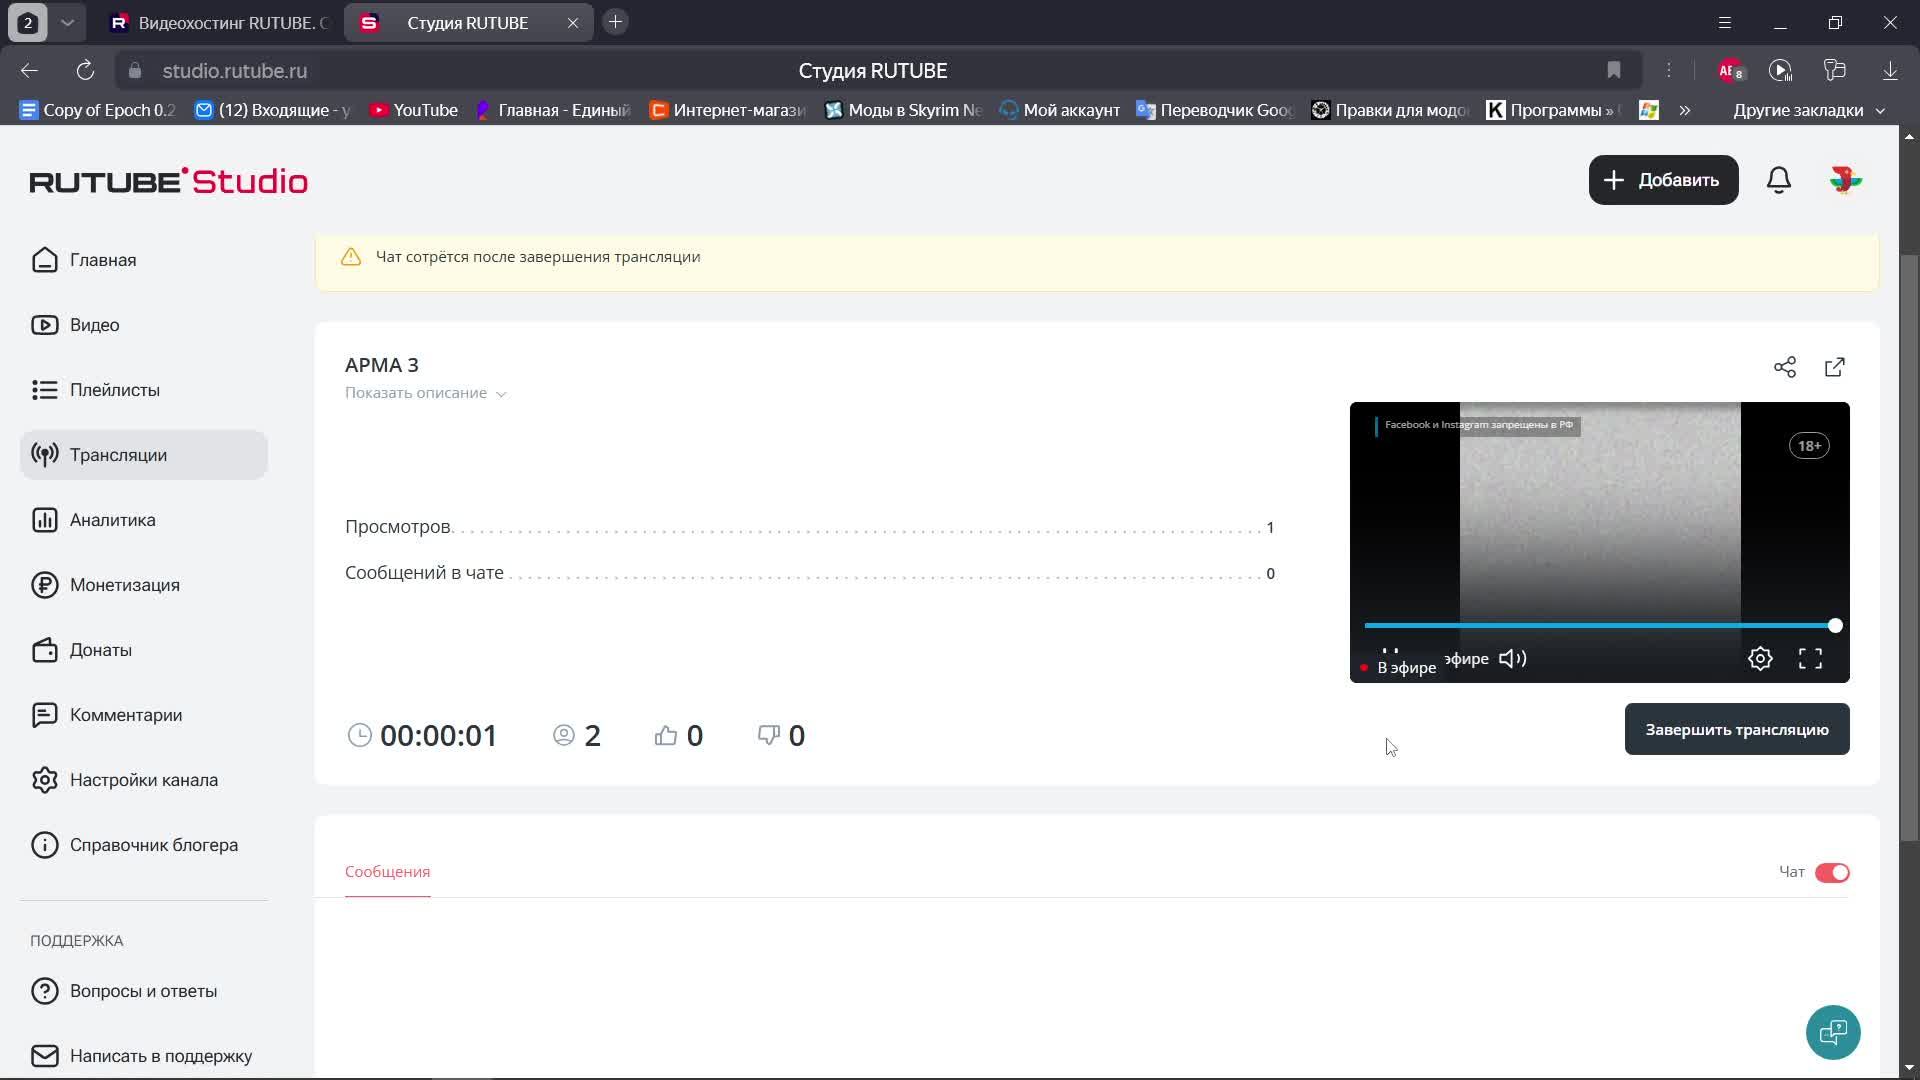
Task: Open the tab list dropdown arrow
Action: coord(67,22)
